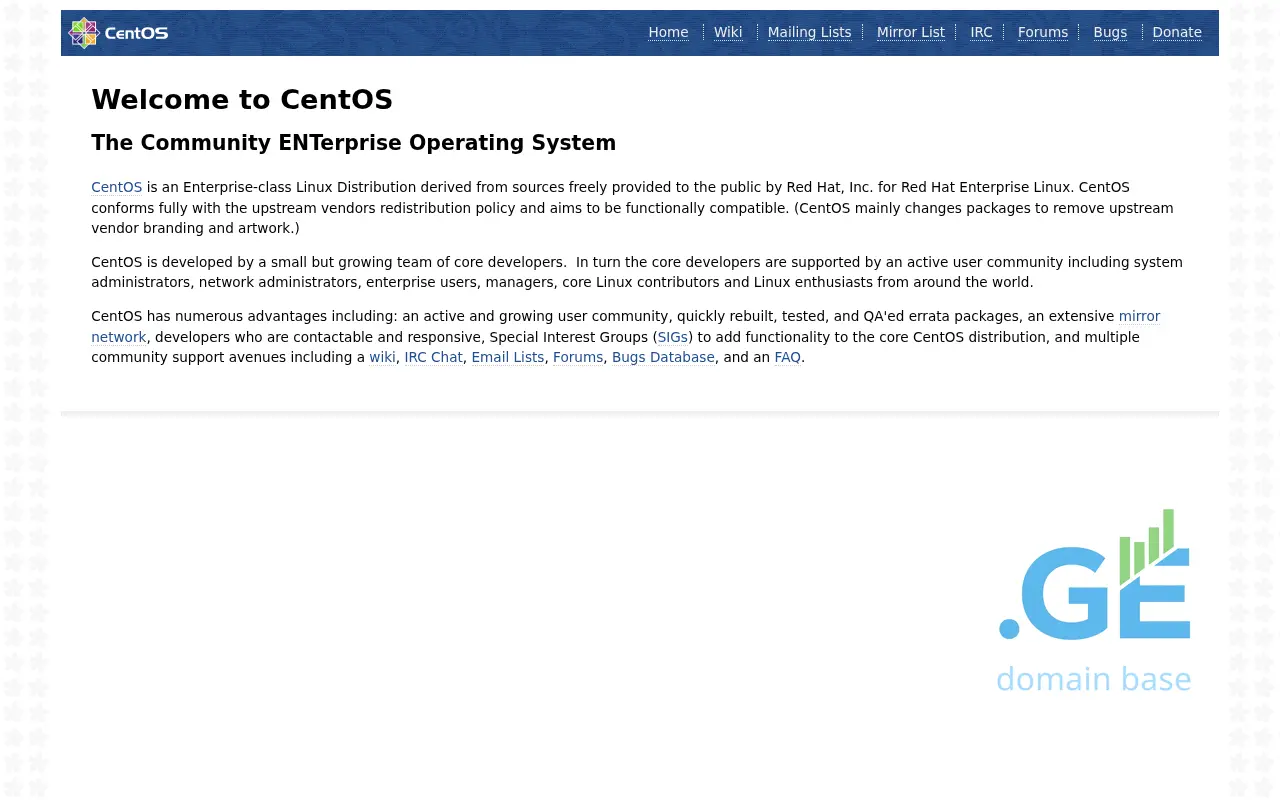Select Mirror List in the top navigation

[910, 32]
